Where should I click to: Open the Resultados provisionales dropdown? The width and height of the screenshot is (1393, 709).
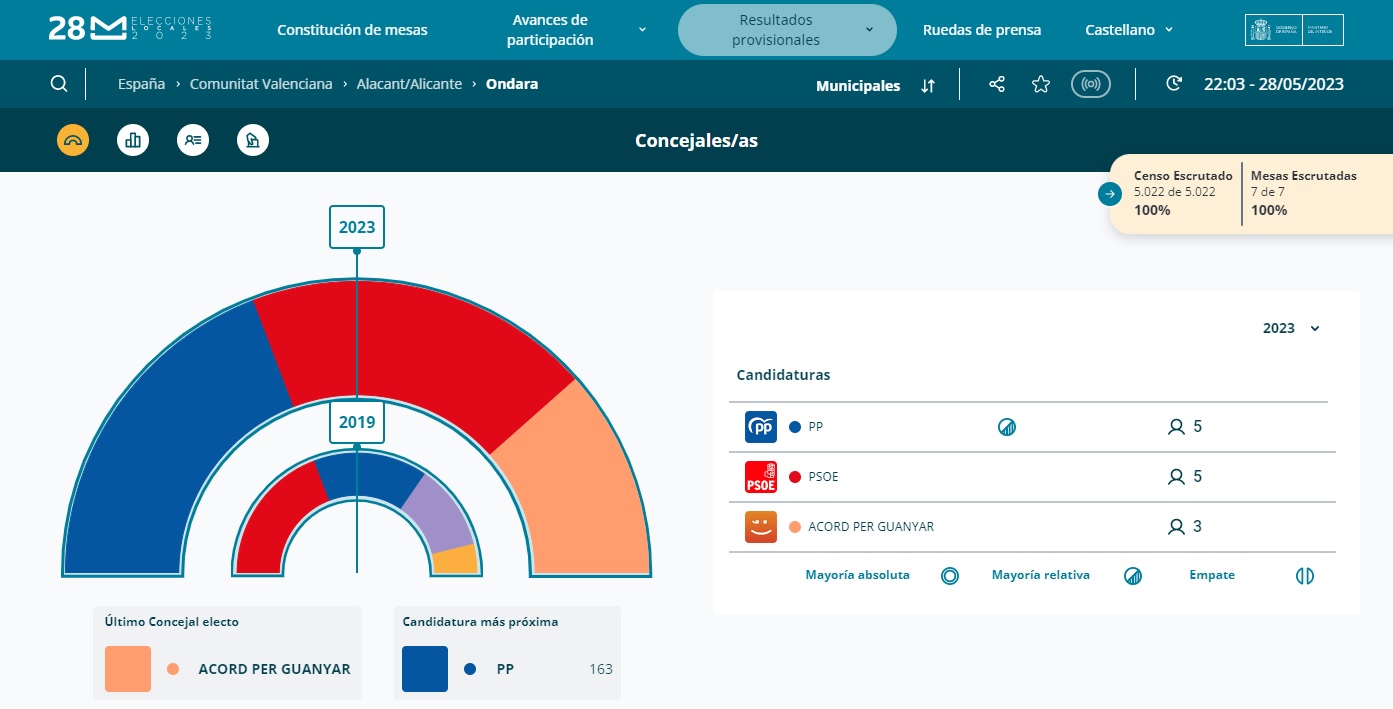[777, 30]
